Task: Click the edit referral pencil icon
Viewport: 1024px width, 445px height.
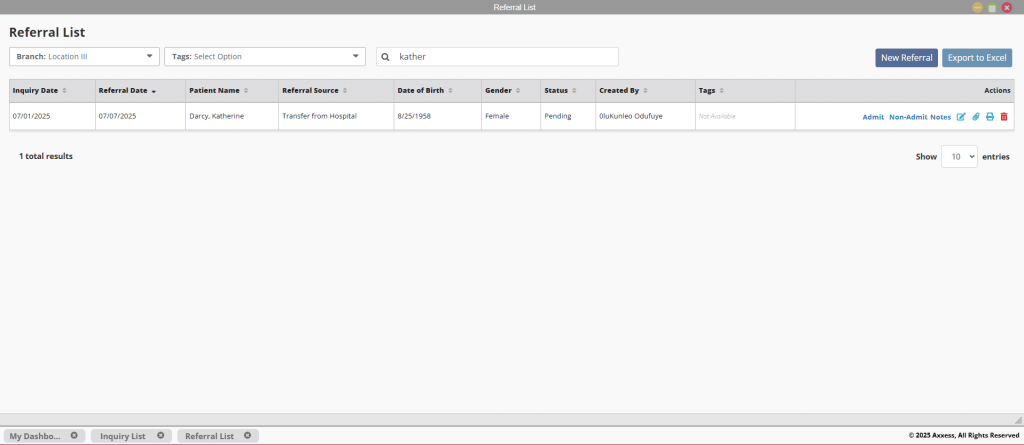Action: point(961,117)
